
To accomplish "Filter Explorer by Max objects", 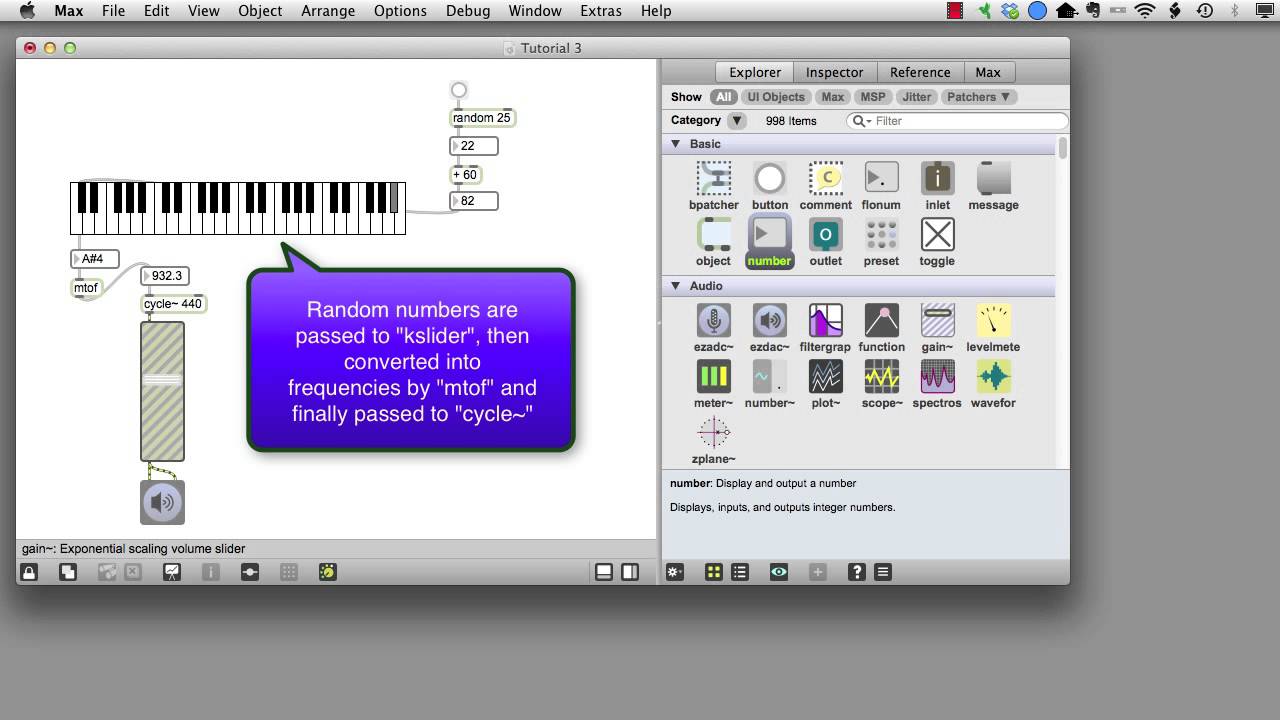I will tap(833, 97).
